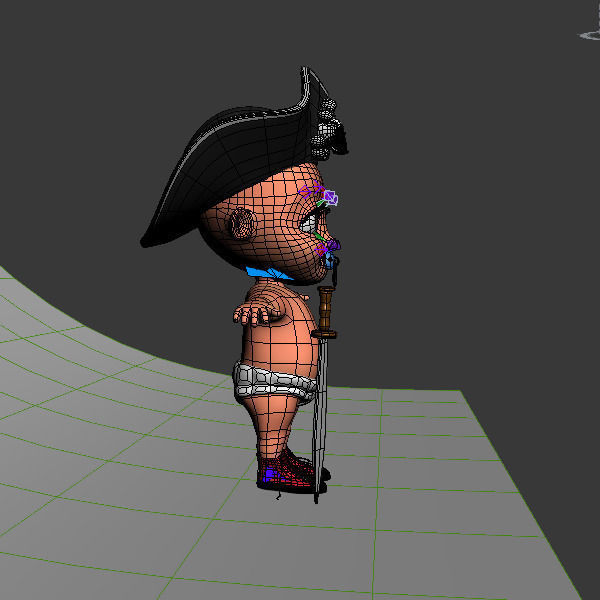Select the blue pacifier in the mouth
This screenshot has height=600, width=600.
click(330, 261)
